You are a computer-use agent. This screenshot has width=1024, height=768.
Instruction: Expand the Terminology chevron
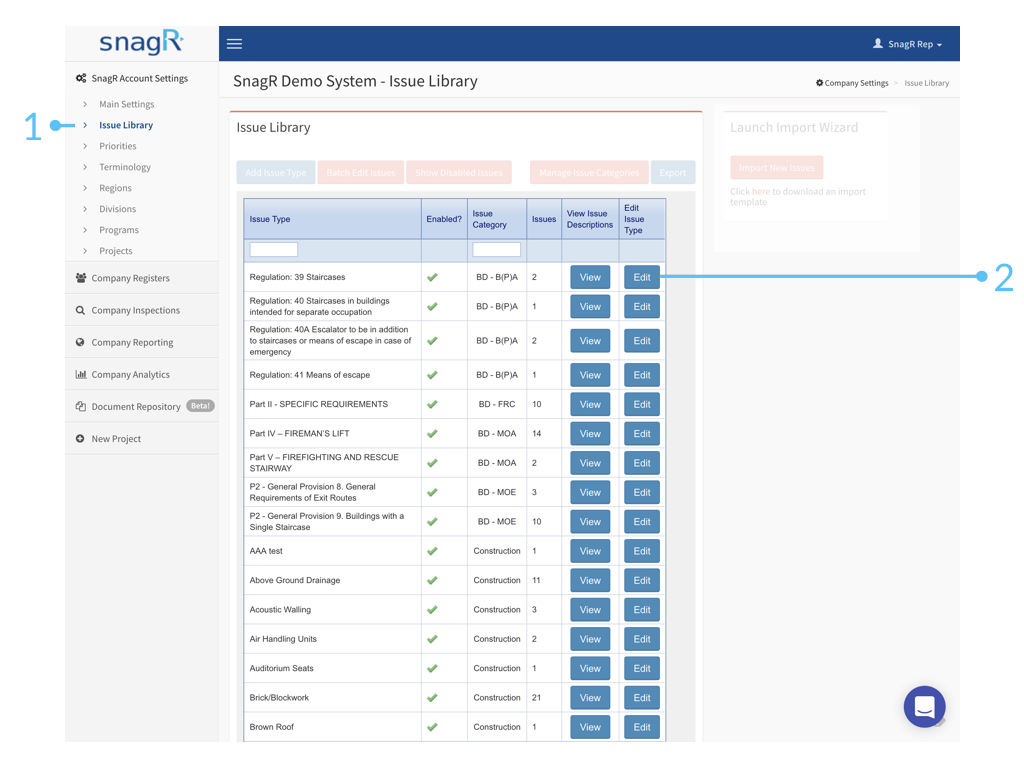85,167
